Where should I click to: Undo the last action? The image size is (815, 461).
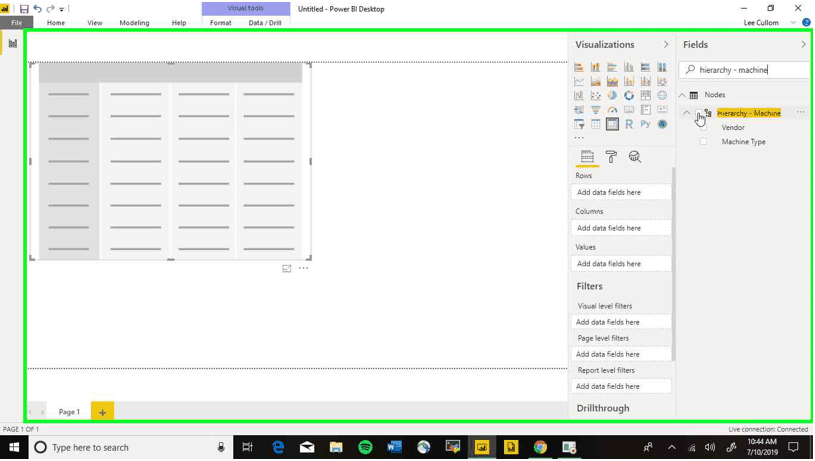point(37,9)
